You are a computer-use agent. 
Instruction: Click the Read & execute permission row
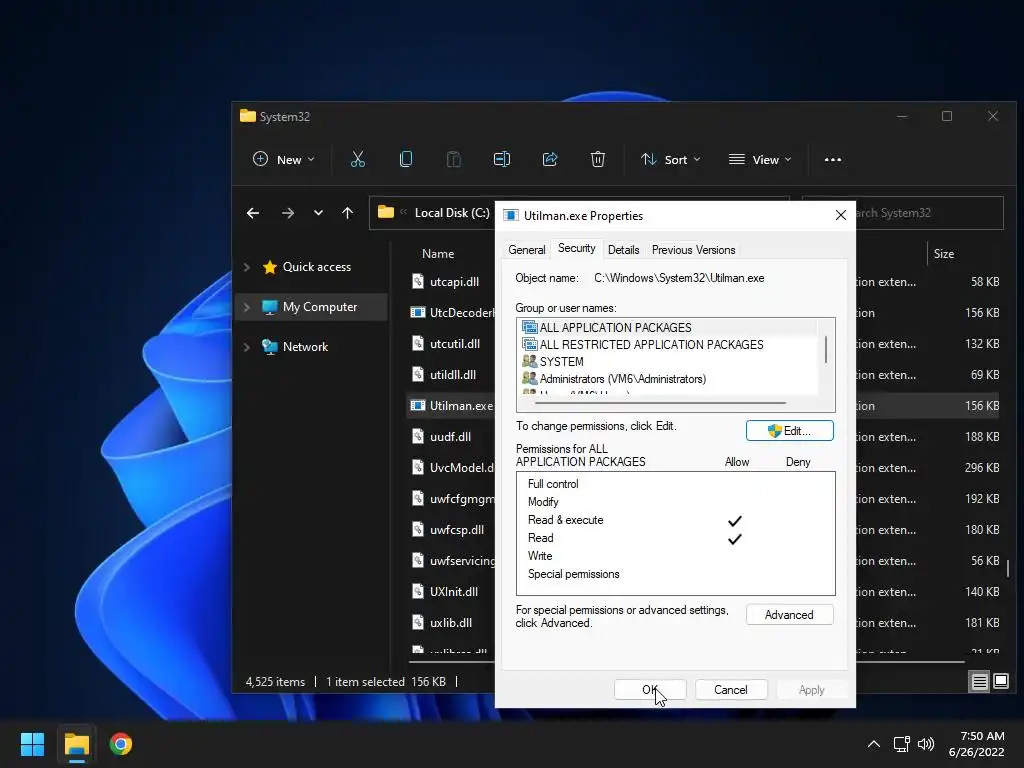(675, 520)
